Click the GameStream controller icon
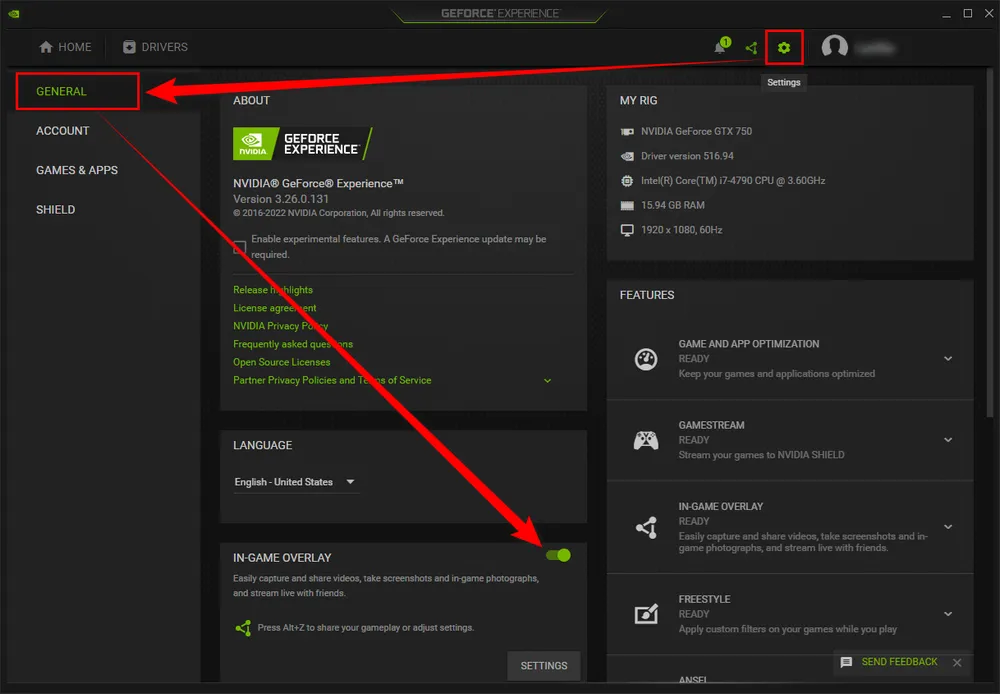Viewport: 1000px width, 694px height. click(646, 440)
